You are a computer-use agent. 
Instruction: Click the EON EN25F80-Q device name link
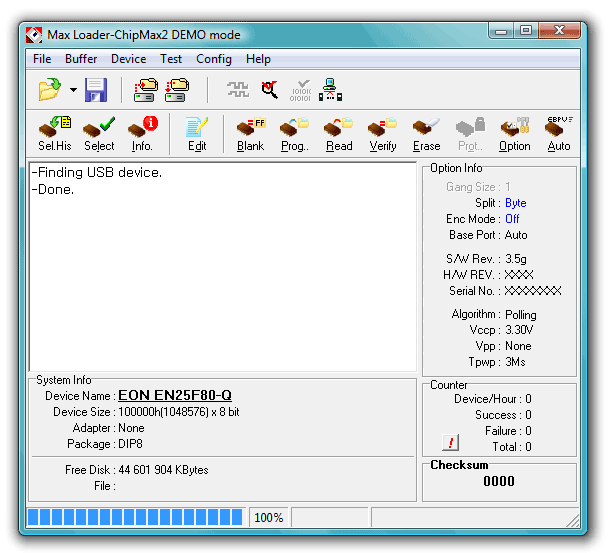coord(175,395)
